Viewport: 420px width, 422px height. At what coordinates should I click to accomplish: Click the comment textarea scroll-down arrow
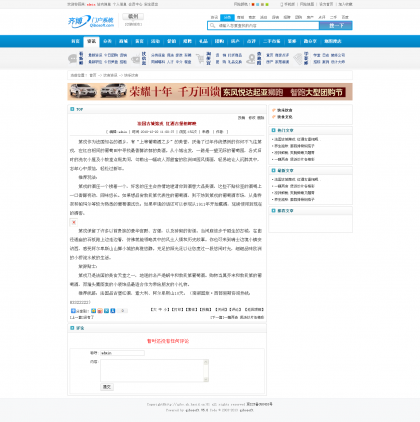pos(206,379)
